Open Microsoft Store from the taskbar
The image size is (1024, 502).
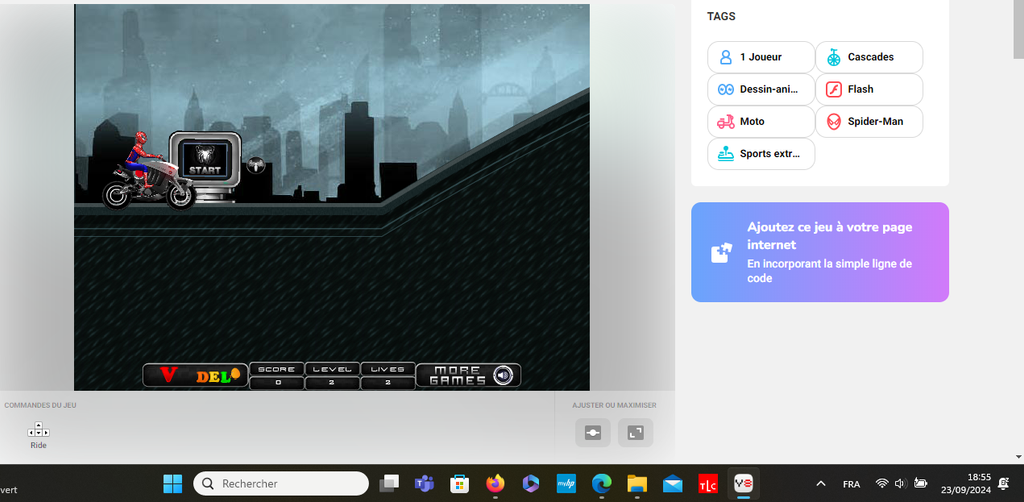point(460,484)
